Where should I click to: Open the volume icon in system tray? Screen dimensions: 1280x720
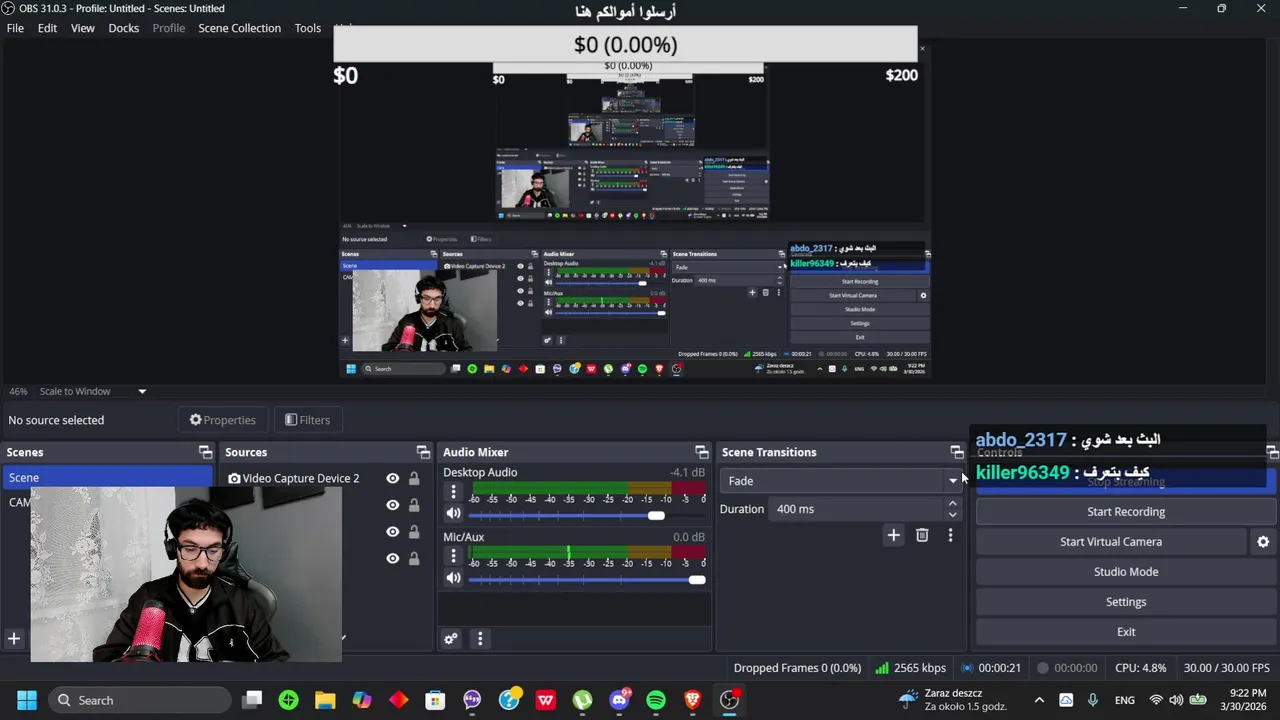point(1176,700)
